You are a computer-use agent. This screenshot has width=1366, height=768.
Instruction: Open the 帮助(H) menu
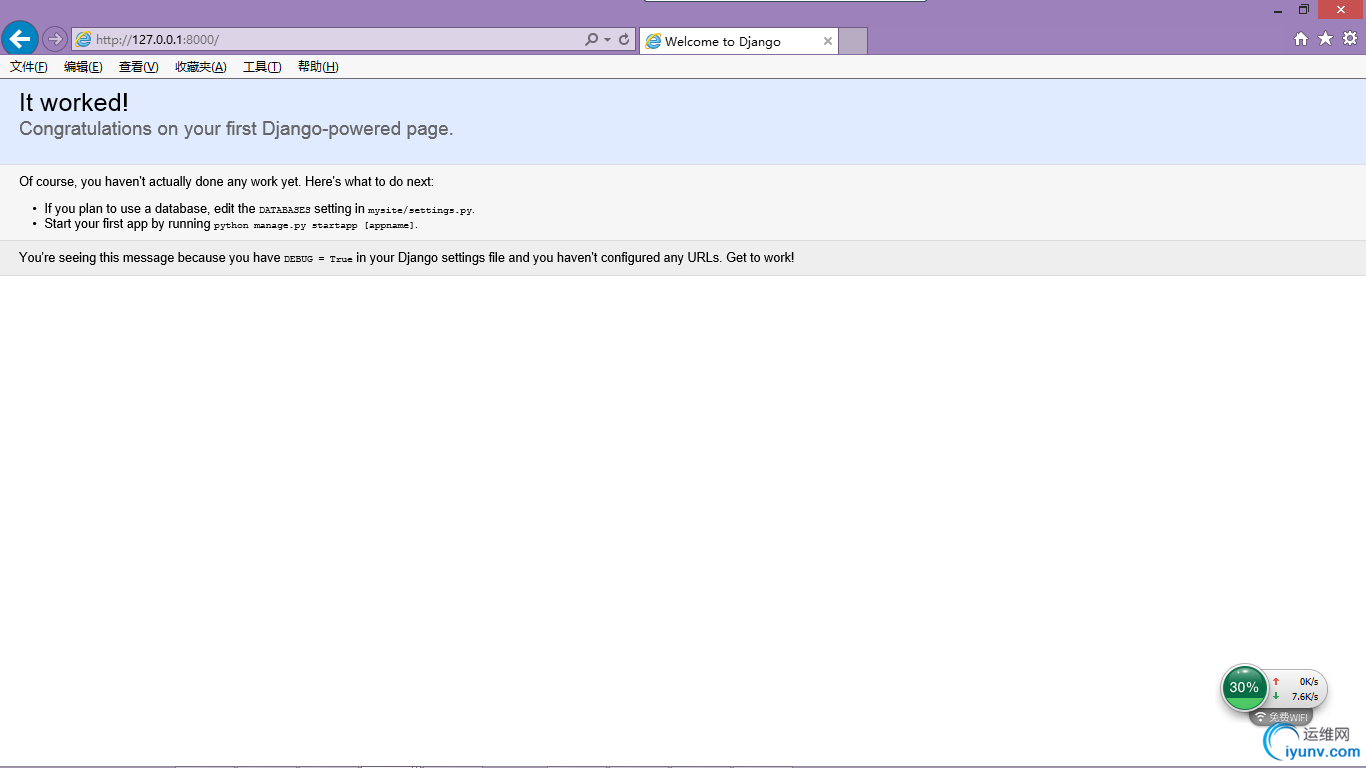(318, 67)
